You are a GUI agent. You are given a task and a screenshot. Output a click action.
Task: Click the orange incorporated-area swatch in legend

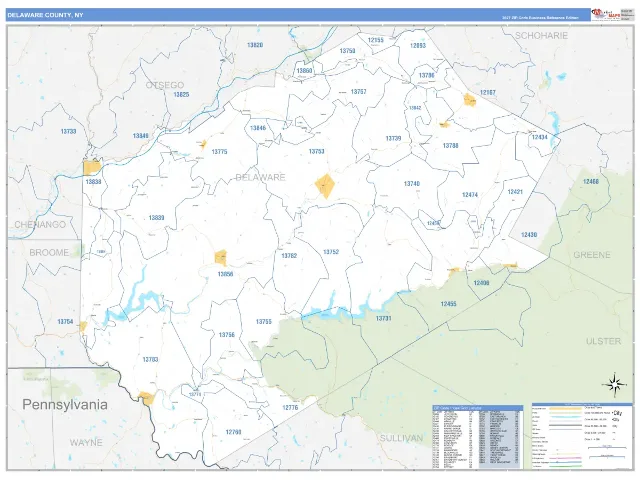(x=565, y=408)
